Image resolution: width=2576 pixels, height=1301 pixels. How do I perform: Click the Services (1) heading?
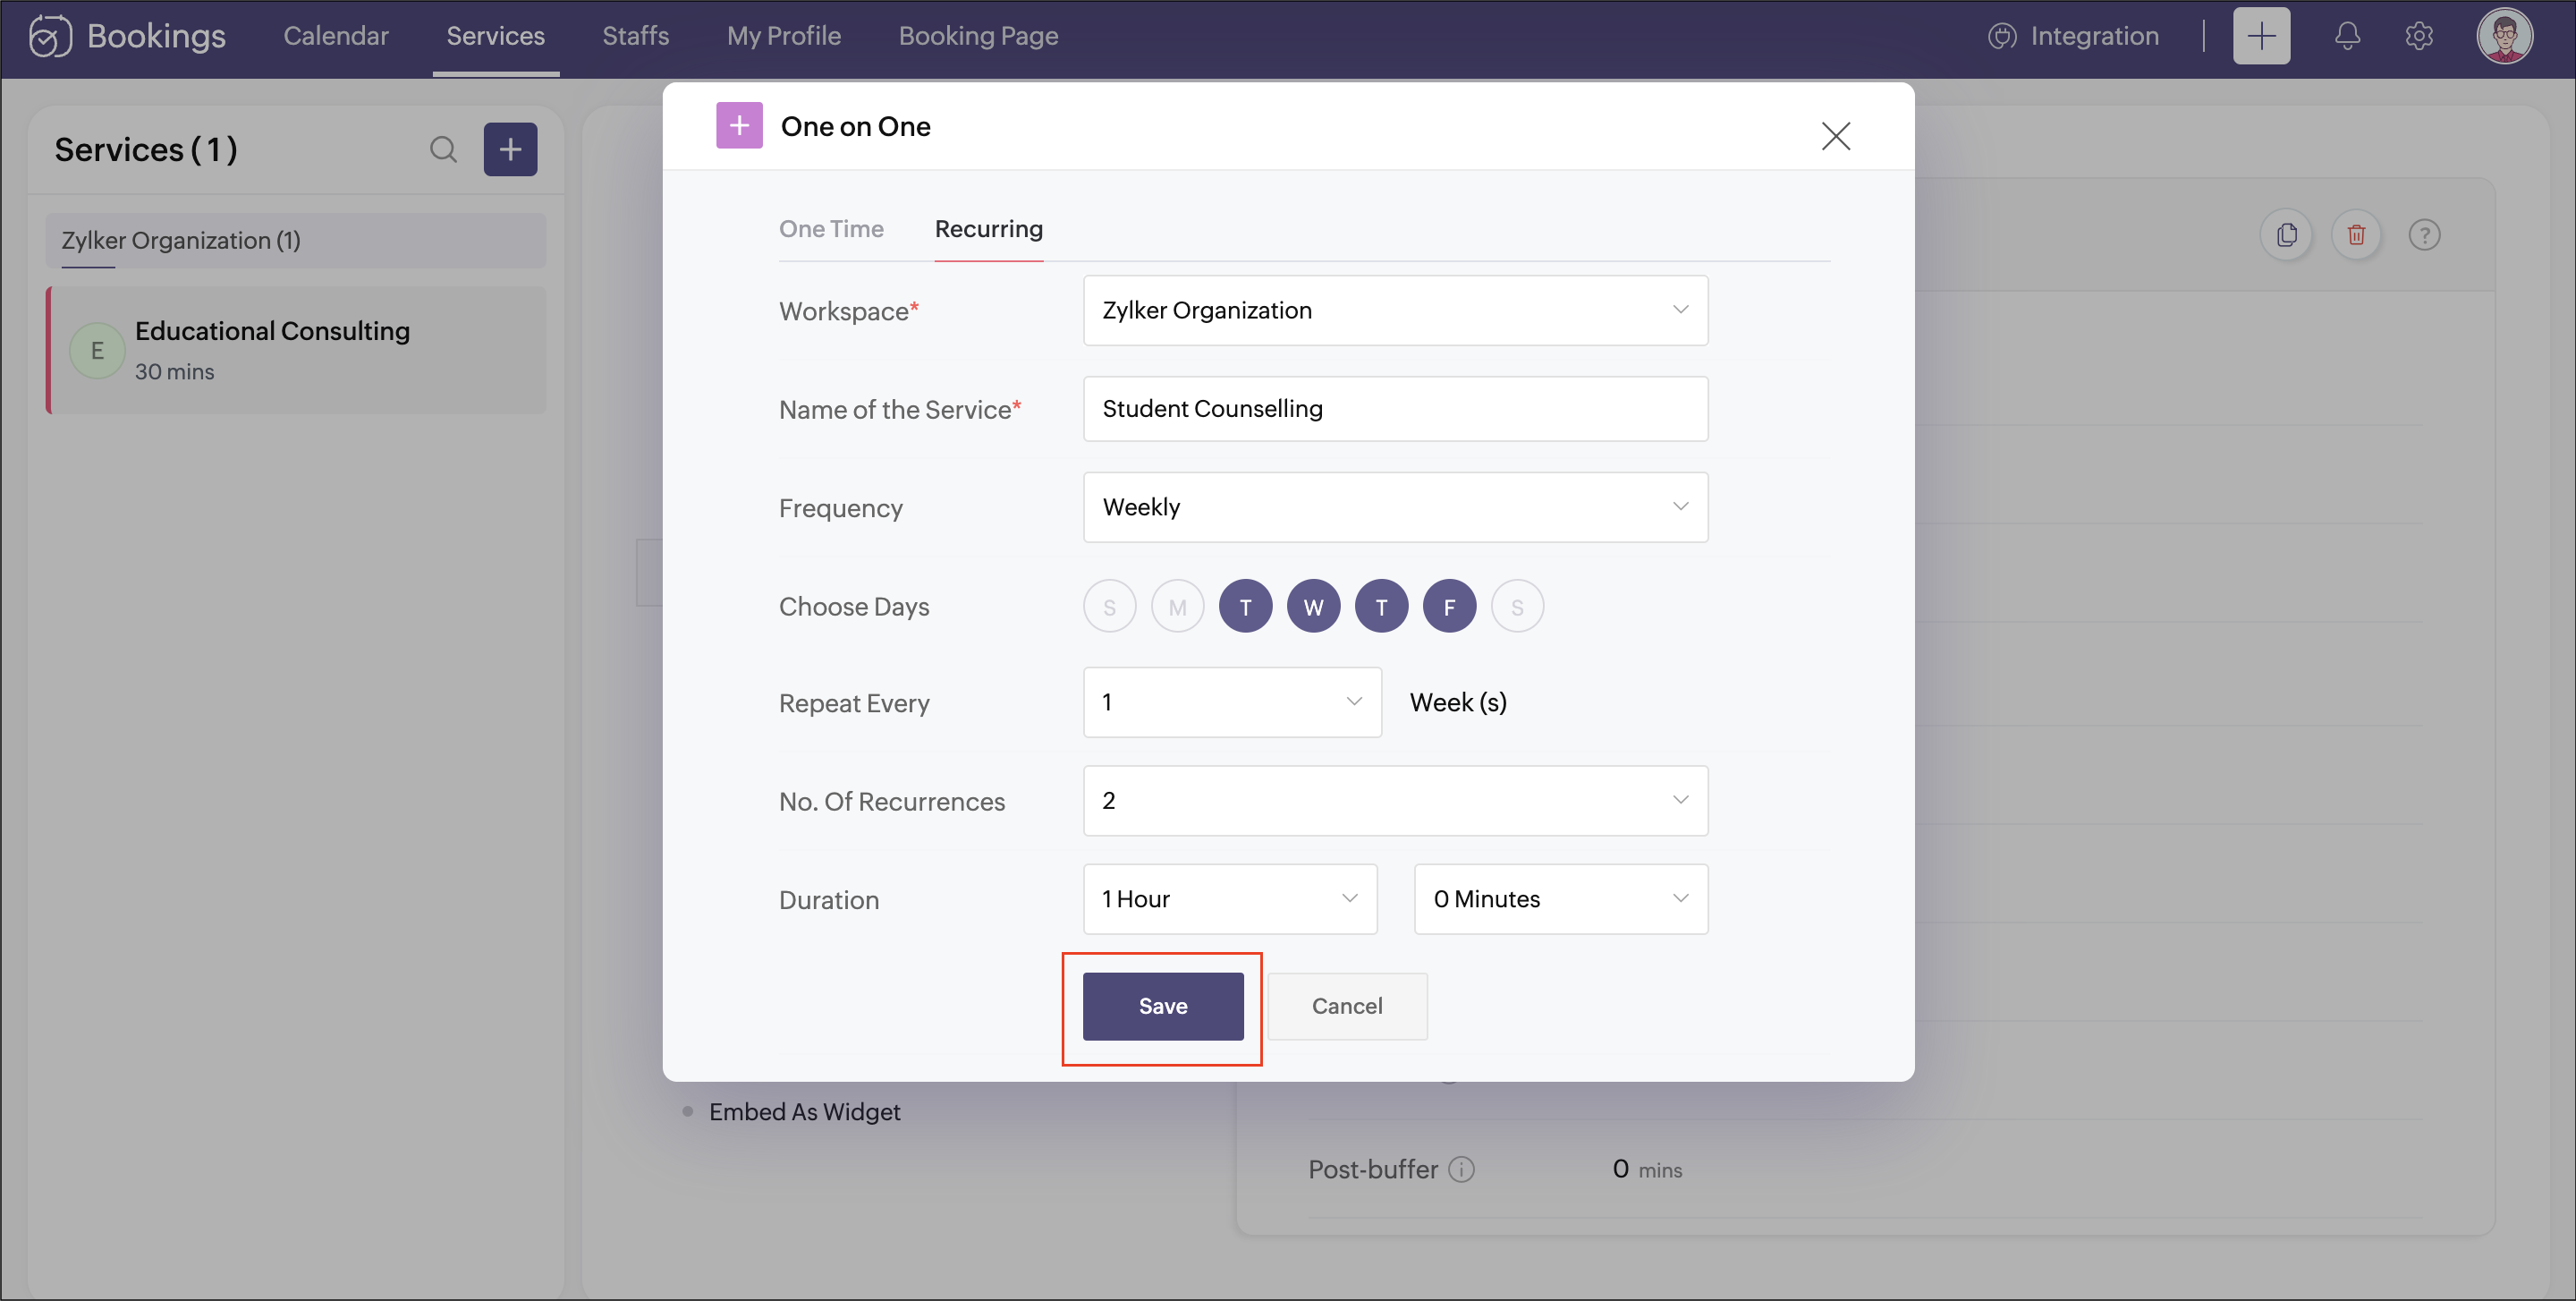click(x=146, y=150)
